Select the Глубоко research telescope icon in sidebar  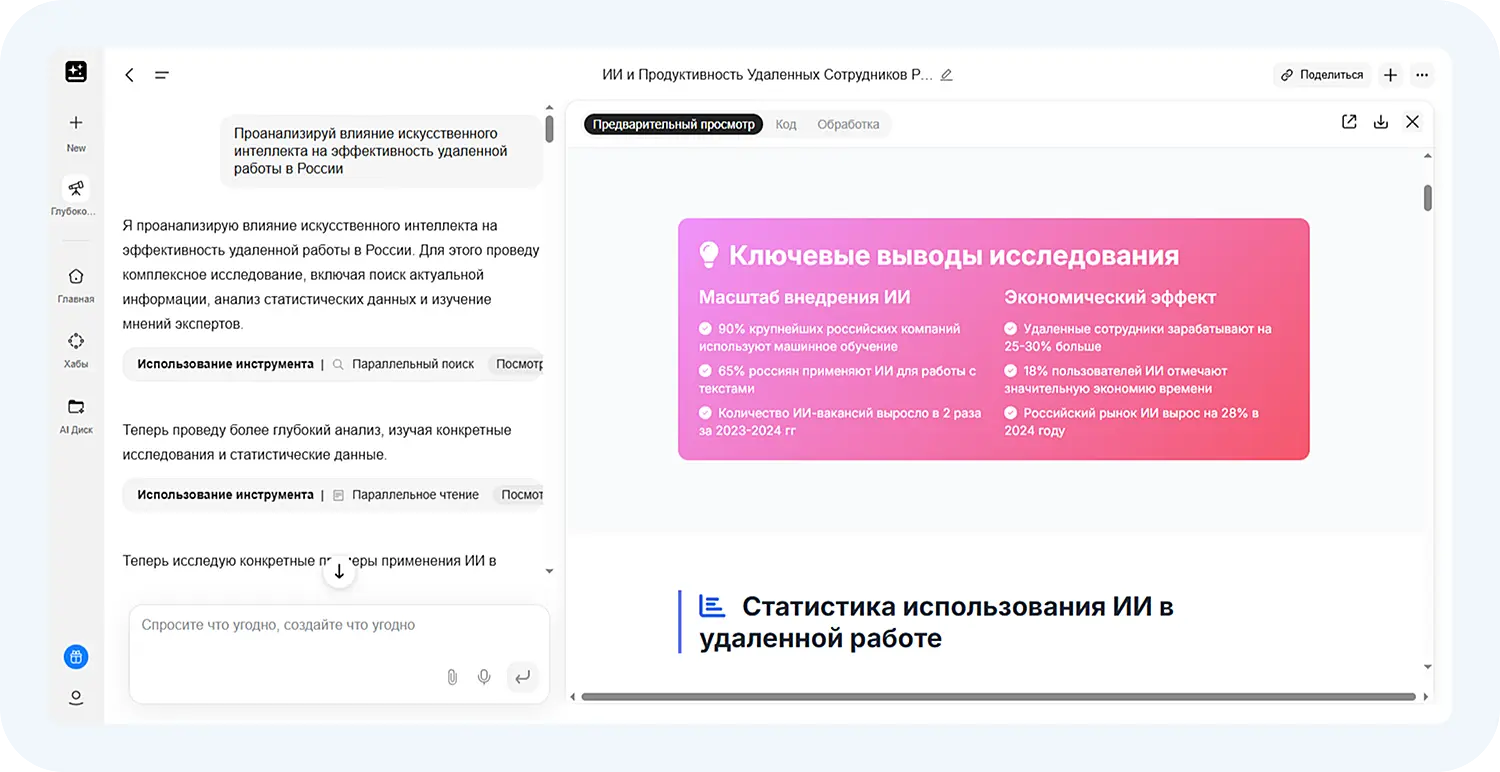[x=75, y=190]
